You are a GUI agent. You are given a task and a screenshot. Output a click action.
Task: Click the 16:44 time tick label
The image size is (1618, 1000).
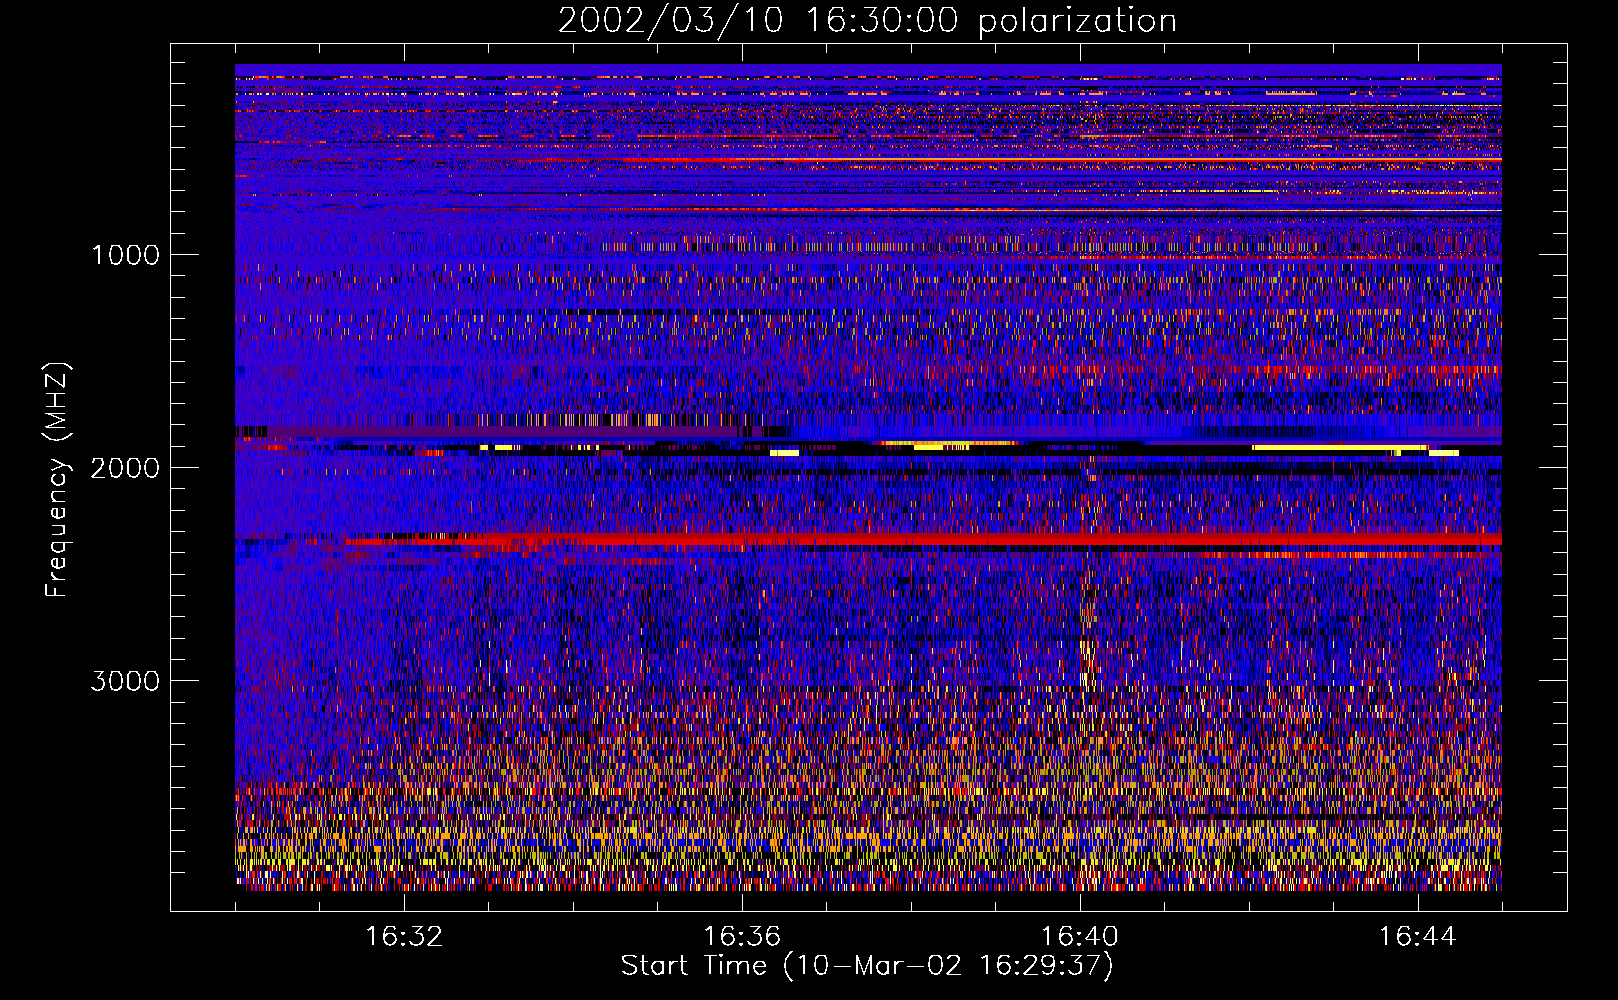point(1418,937)
